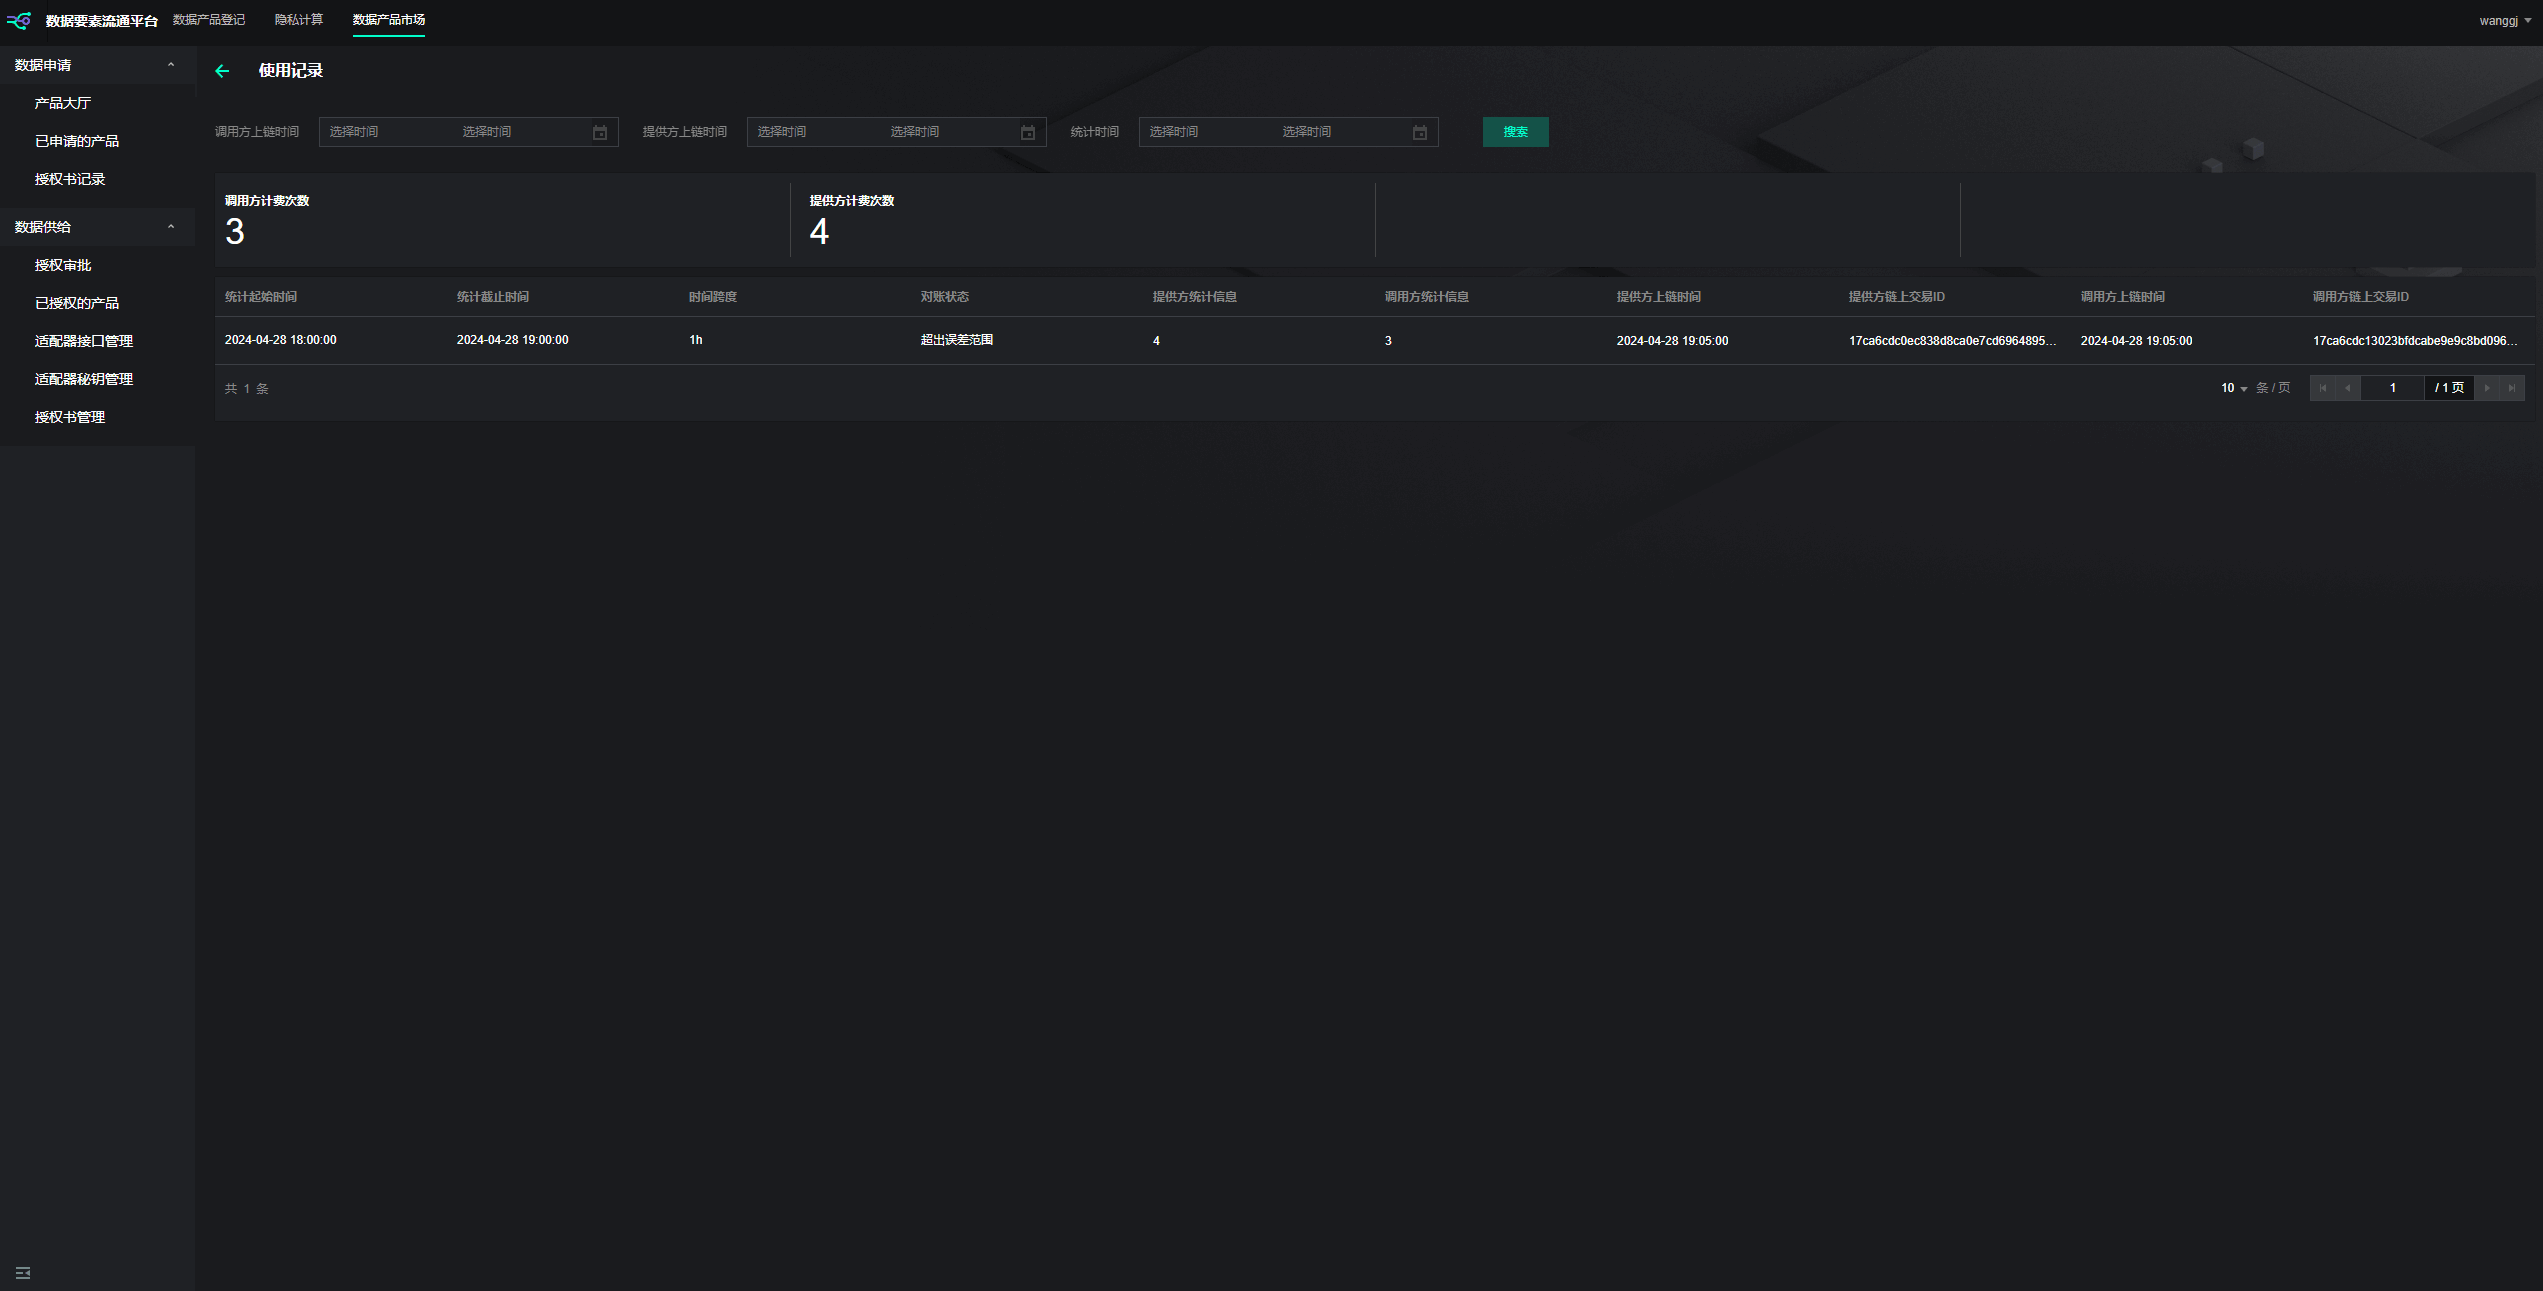2543x1291 pixels.
Task: Open 授权书记录 in the sidebar
Action: [x=70, y=179]
